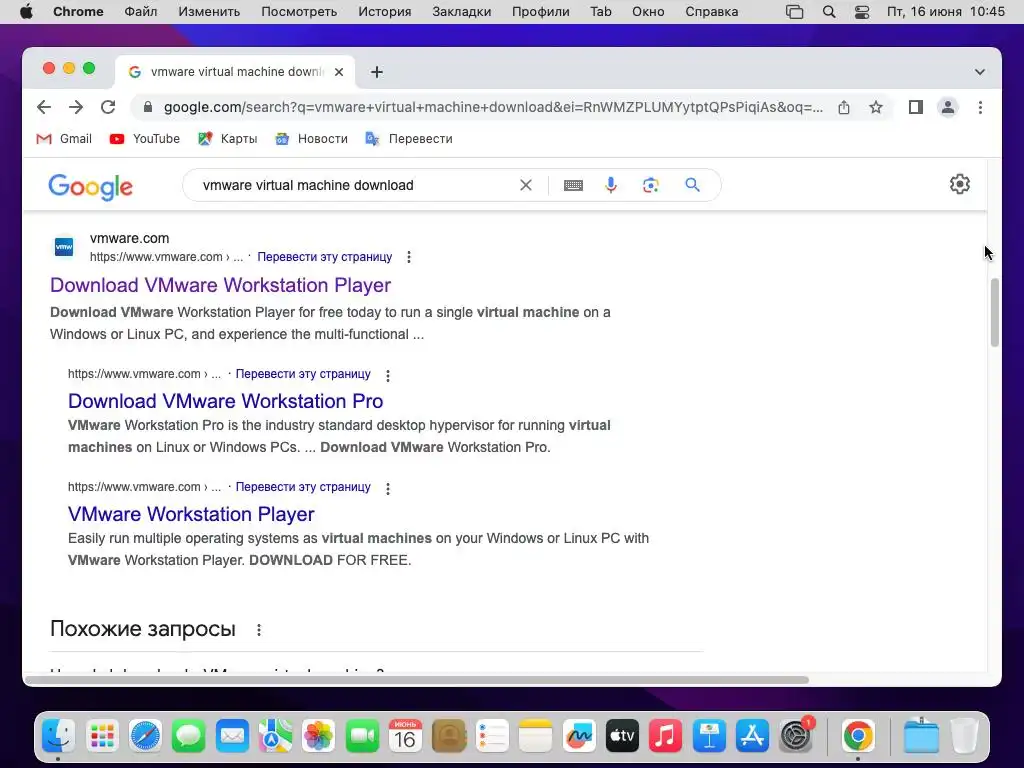The width and height of the screenshot is (1024, 768).
Task: Open Перевести bookmark
Action: pyautogui.click(x=409, y=138)
